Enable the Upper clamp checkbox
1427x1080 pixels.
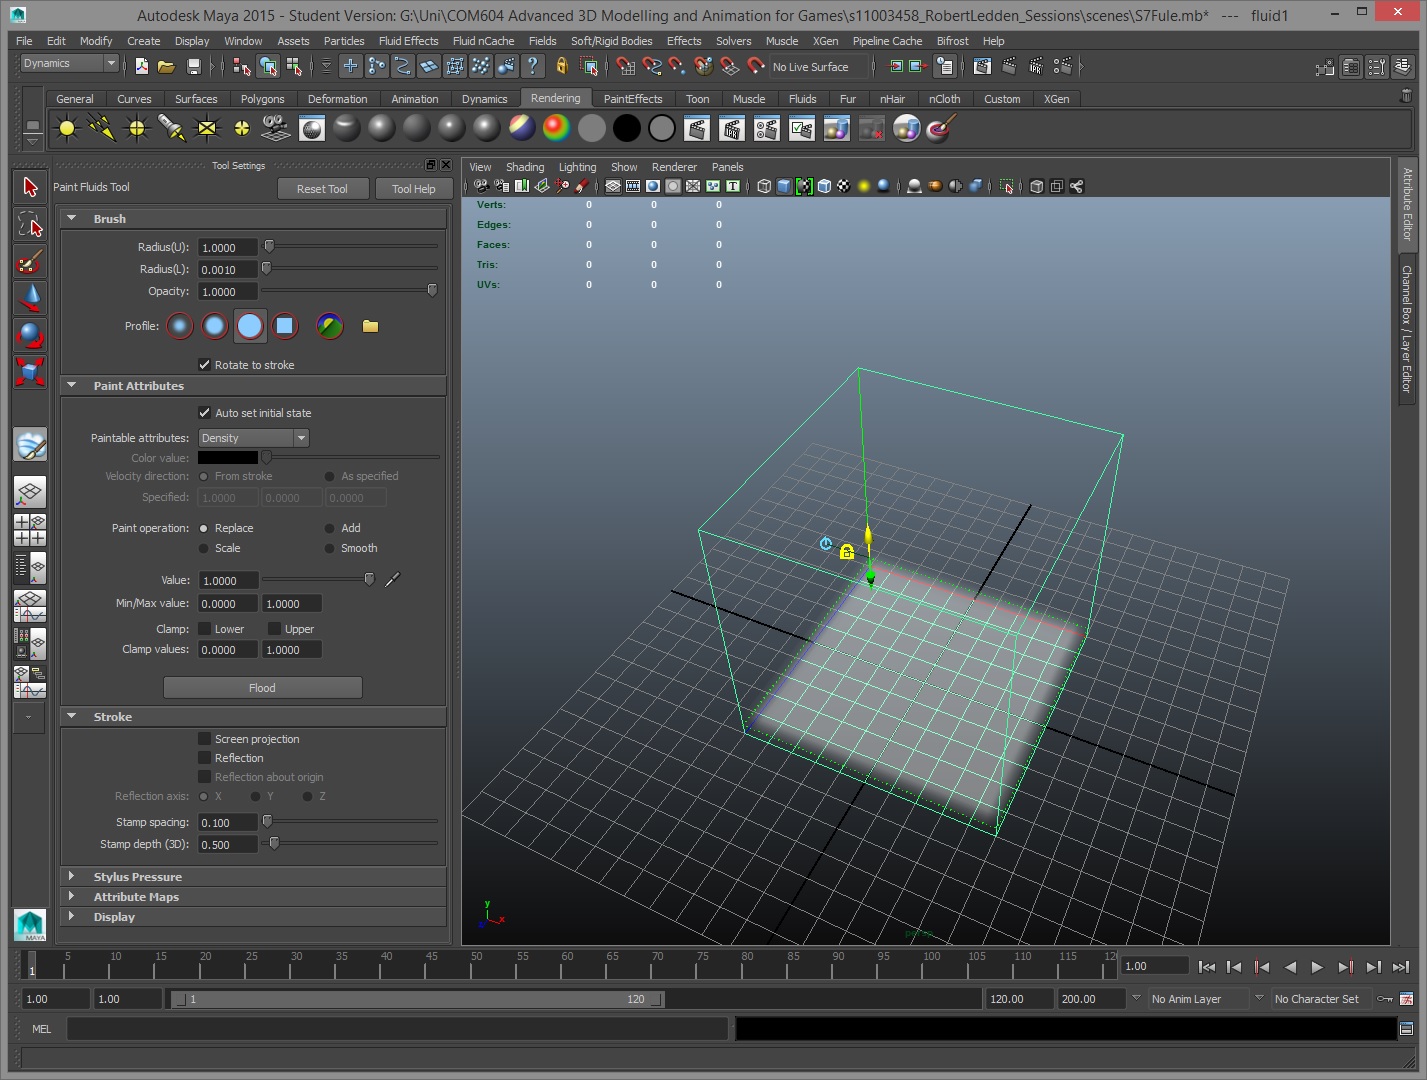point(274,629)
